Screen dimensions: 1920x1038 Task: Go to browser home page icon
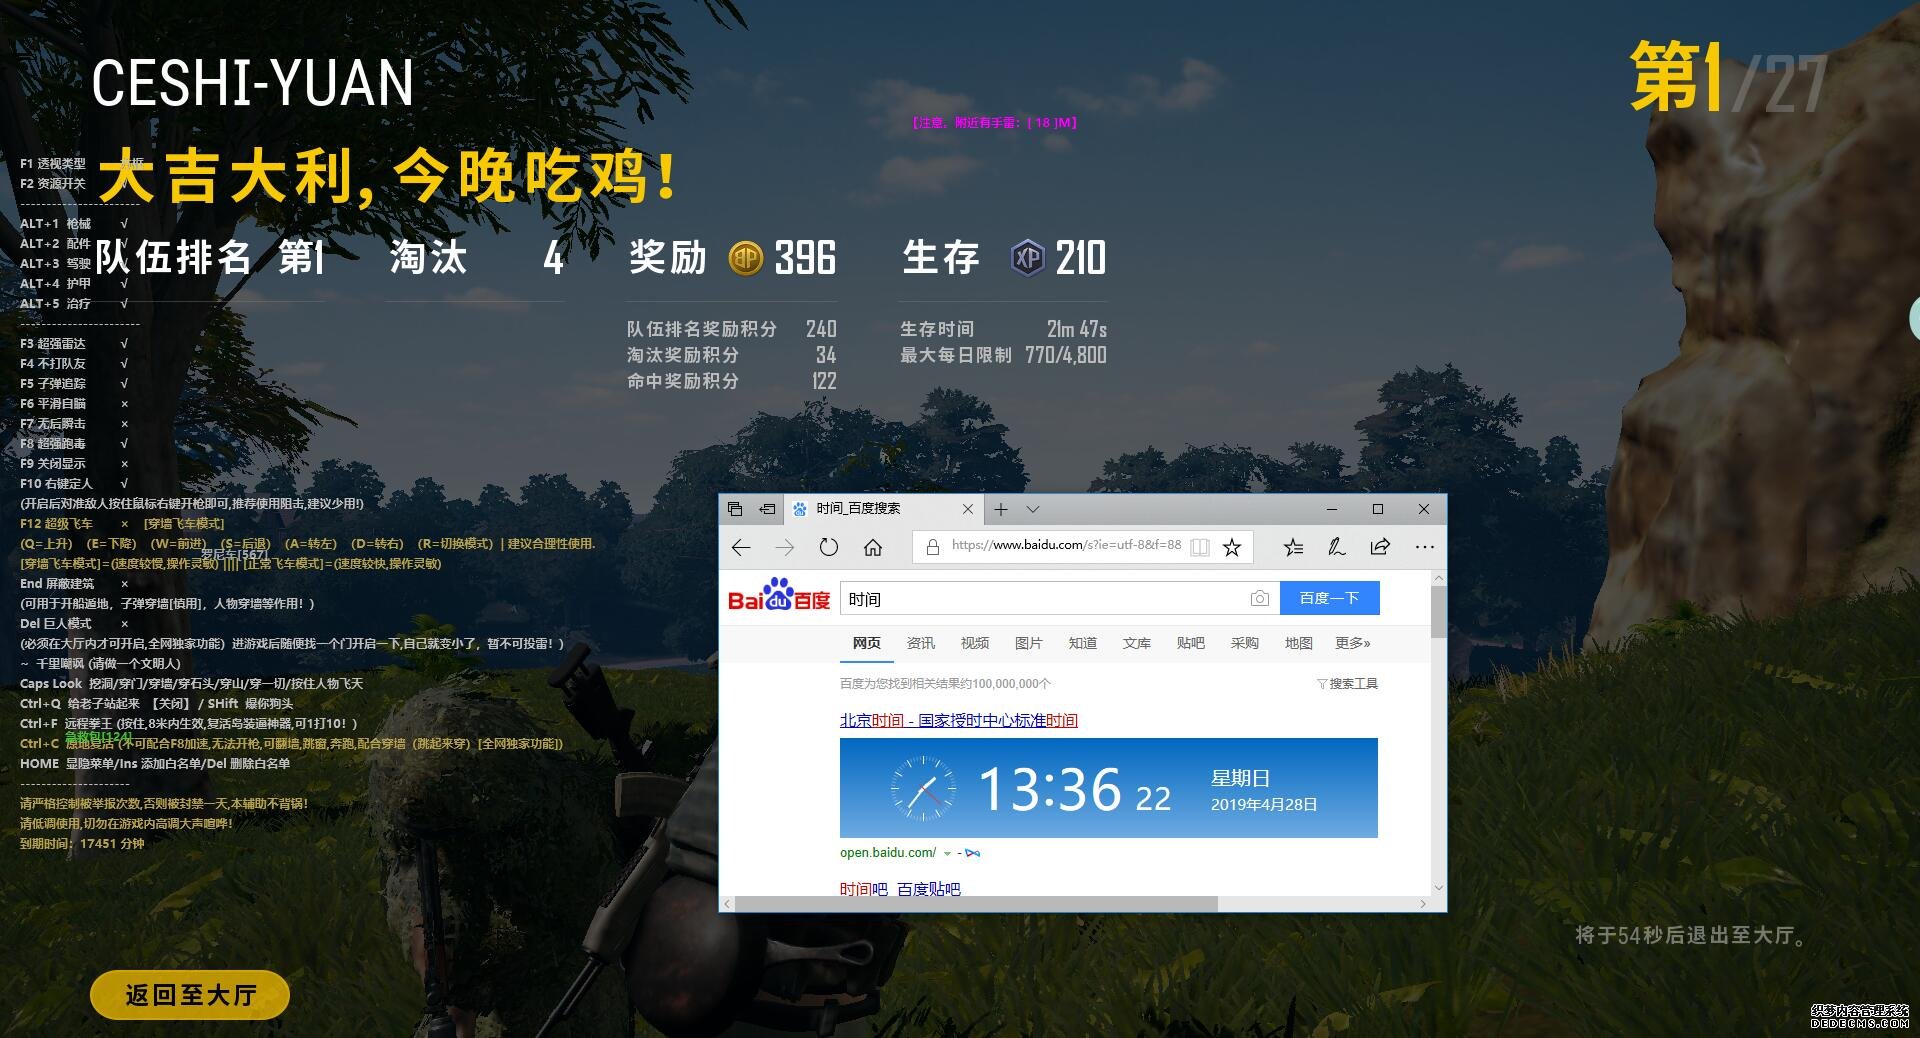[x=873, y=547]
